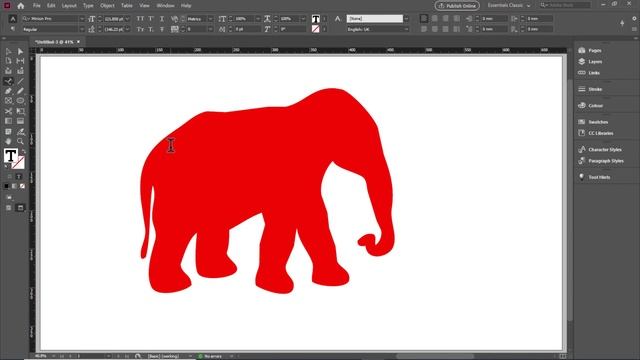Open the Window menu

coord(165,6)
